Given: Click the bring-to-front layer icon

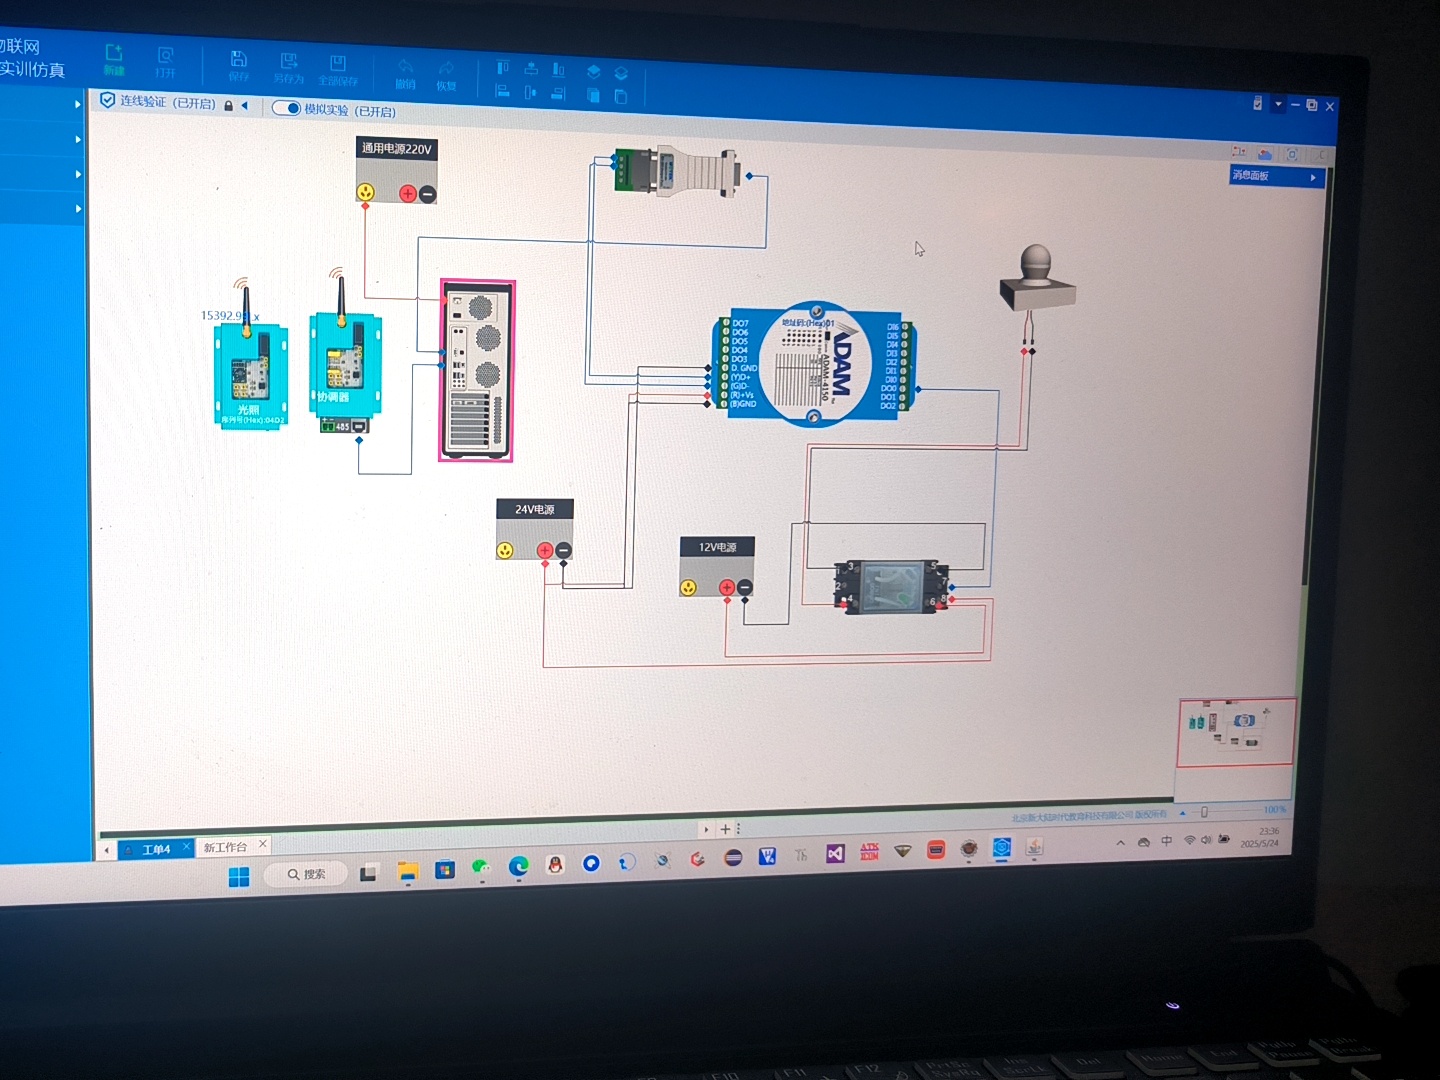Looking at the screenshot, I should [x=593, y=72].
